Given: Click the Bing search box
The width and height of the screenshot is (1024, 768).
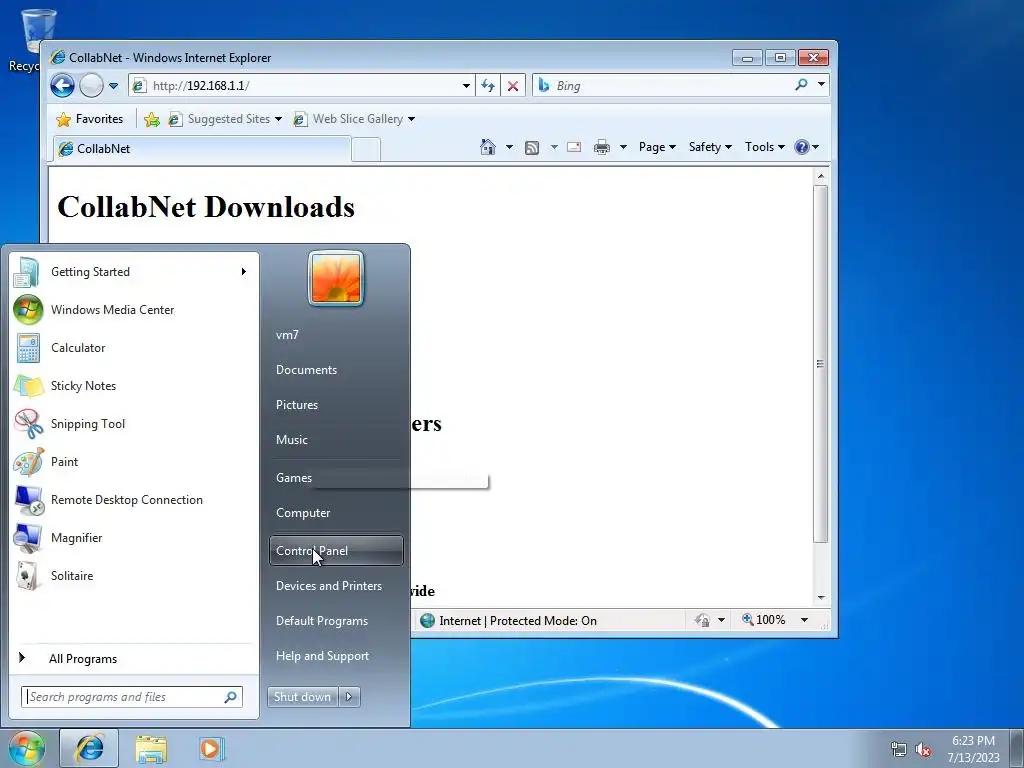Looking at the screenshot, I should (x=663, y=86).
